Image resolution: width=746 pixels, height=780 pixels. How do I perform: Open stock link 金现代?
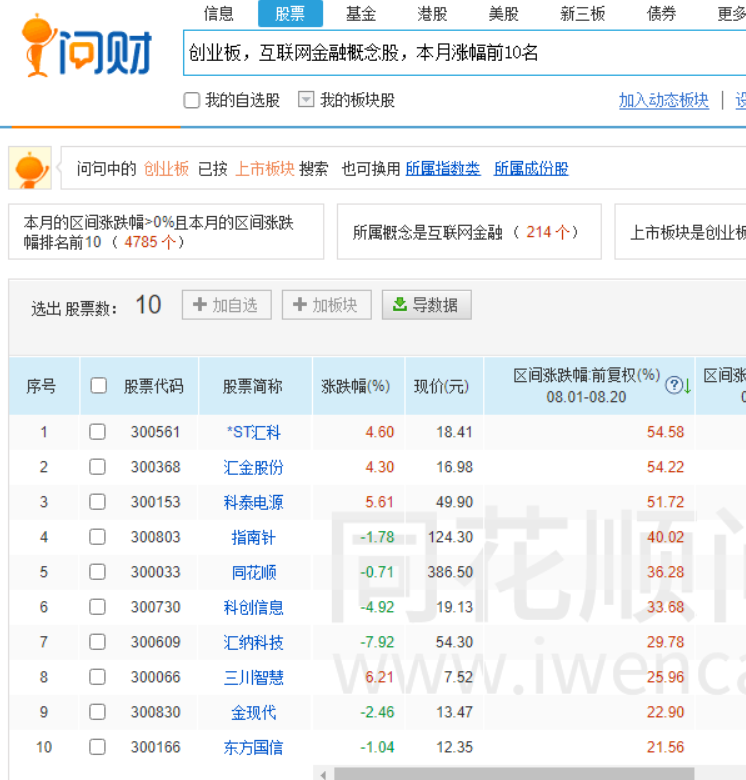pyautogui.click(x=254, y=712)
